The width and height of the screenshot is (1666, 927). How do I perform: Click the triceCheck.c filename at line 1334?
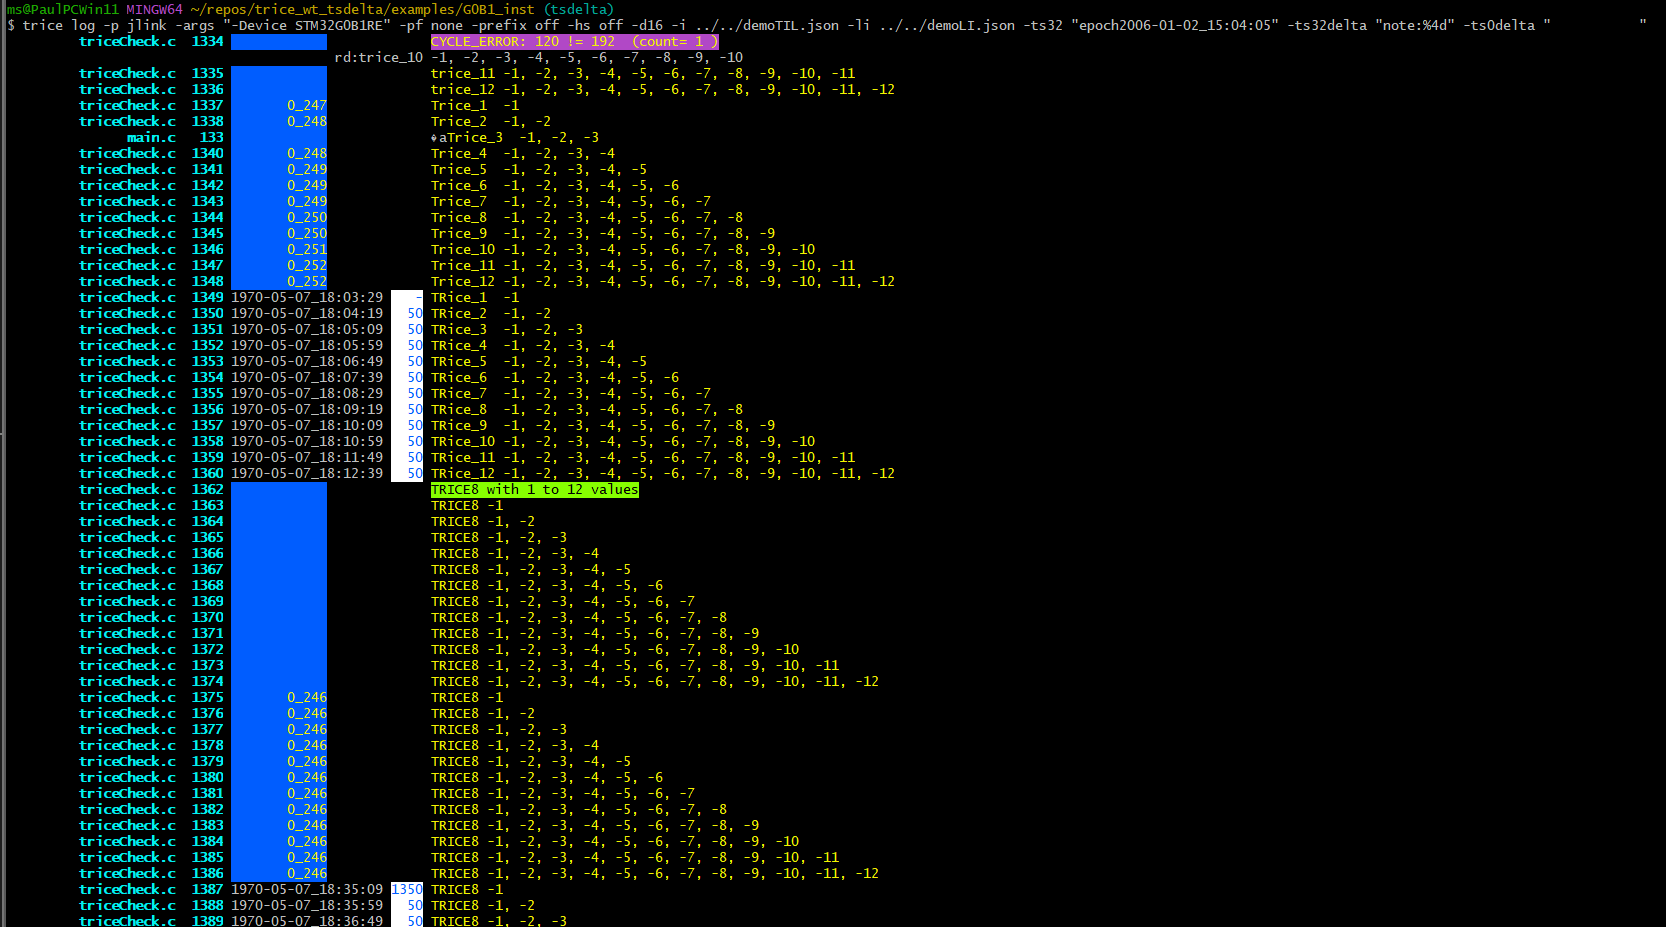tap(127, 41)
